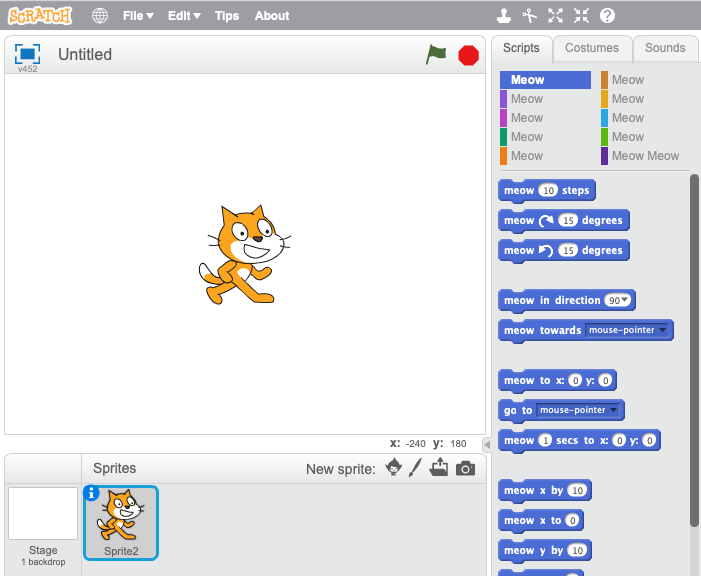Viewport: 701px width, 576px height.
Task: Select the Shrink sprite tool
Action: pyautogui.click(x=581, y=16)
